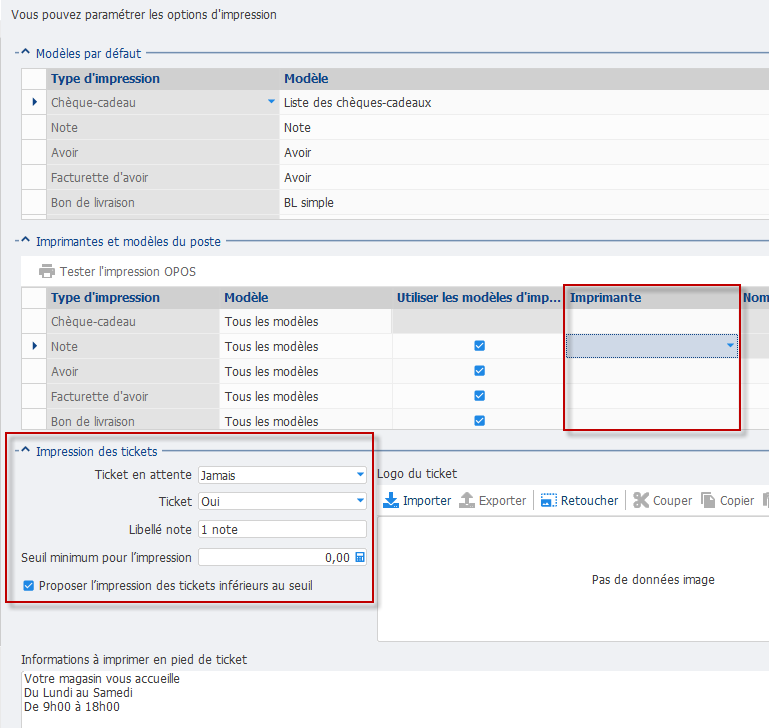Click the Modèle column header in printers table

pos(306,298)
